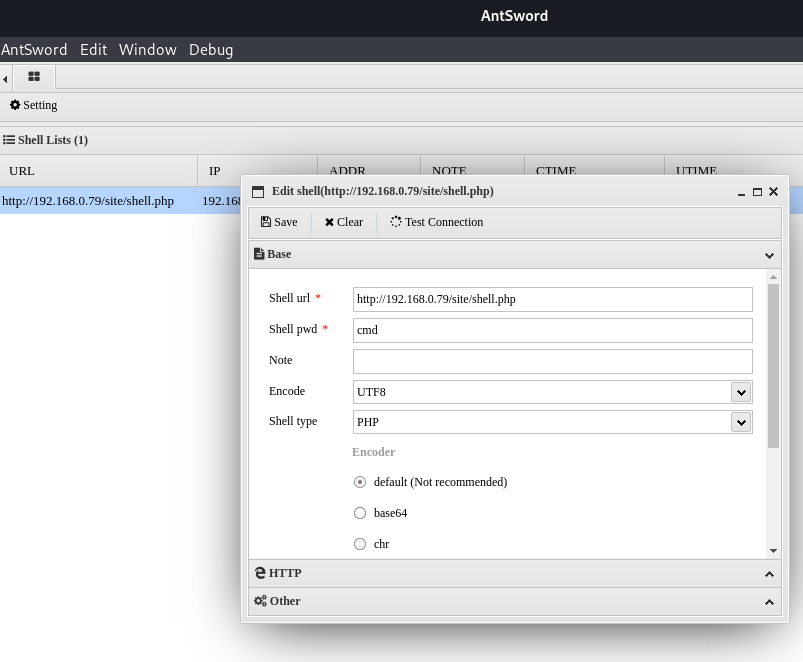803x662 pixels.
Task: Select the shell.php row URL in the shell list
Action: (x=88, y=201)
